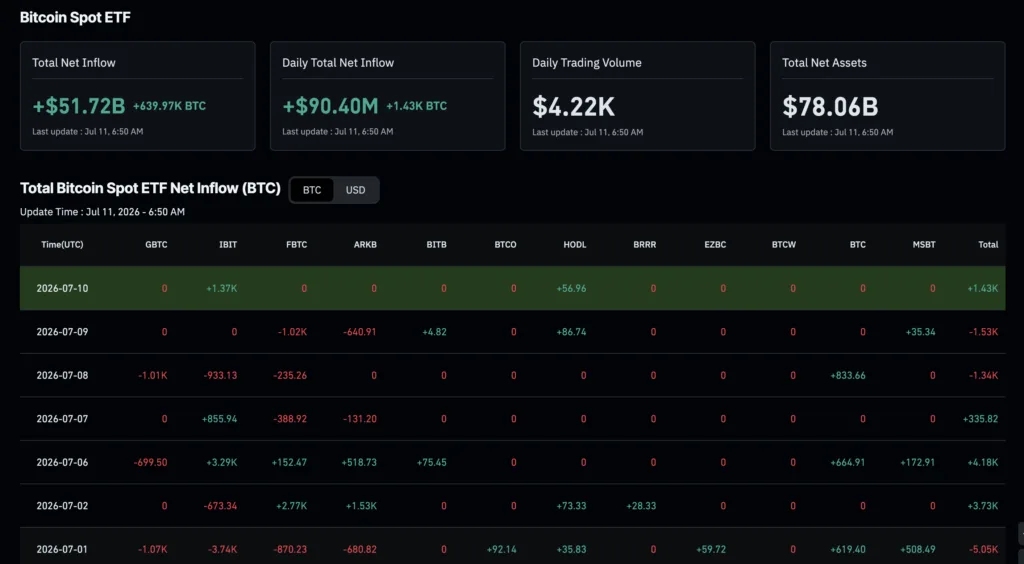This screenshot has width=1024, height=564.
Task: Select the FBTC column header
Action: [296, 245]
